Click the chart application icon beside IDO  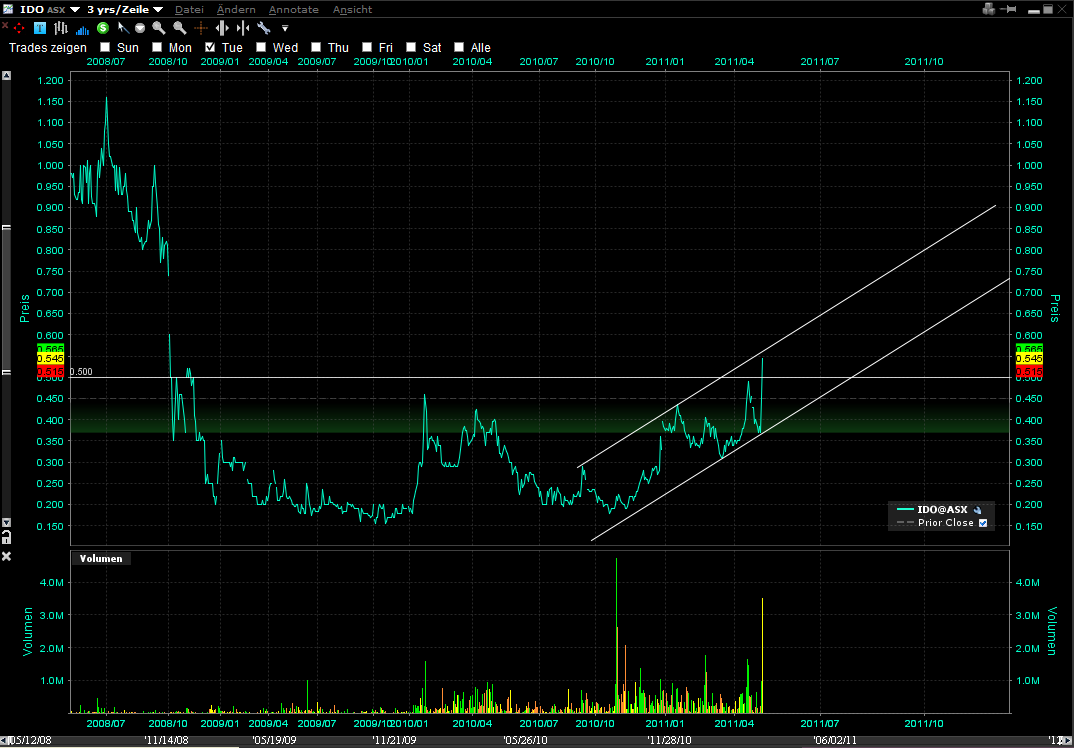(x=10, y=9)
